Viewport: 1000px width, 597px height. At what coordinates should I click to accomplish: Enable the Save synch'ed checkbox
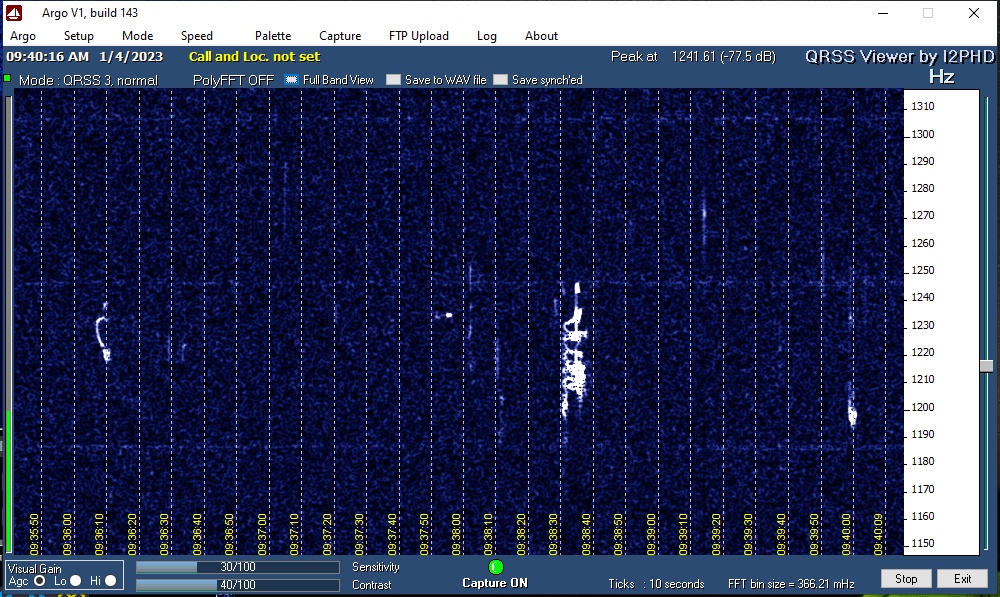pyautogui.click(x=501, y=80)
